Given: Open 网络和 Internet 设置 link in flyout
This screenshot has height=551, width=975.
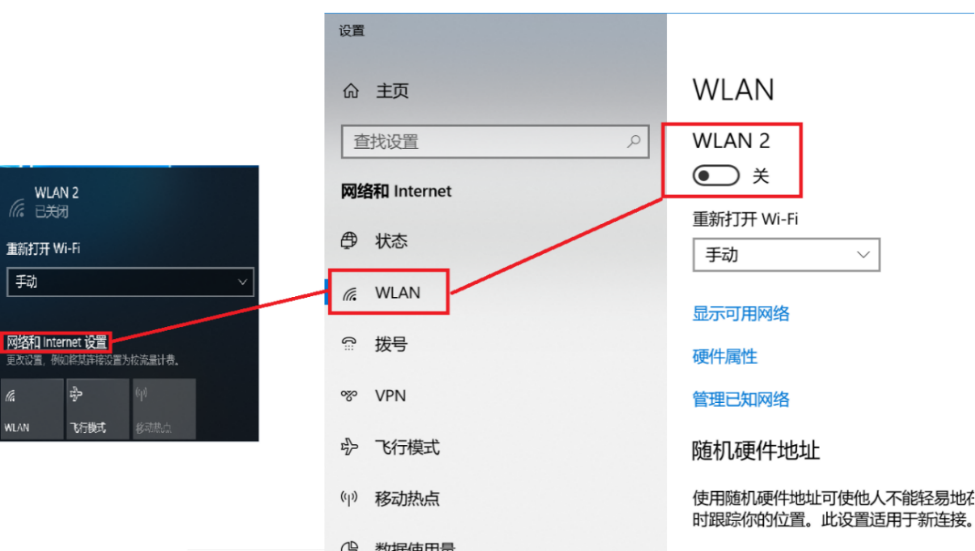Looking at the screenshot, I should click(x=57, y=342).
